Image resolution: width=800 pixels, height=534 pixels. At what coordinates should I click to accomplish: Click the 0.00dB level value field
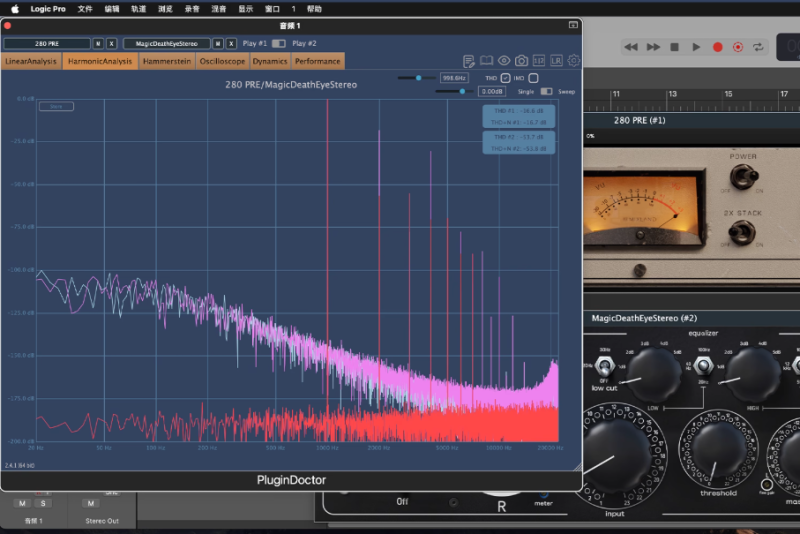click(492, 91)
